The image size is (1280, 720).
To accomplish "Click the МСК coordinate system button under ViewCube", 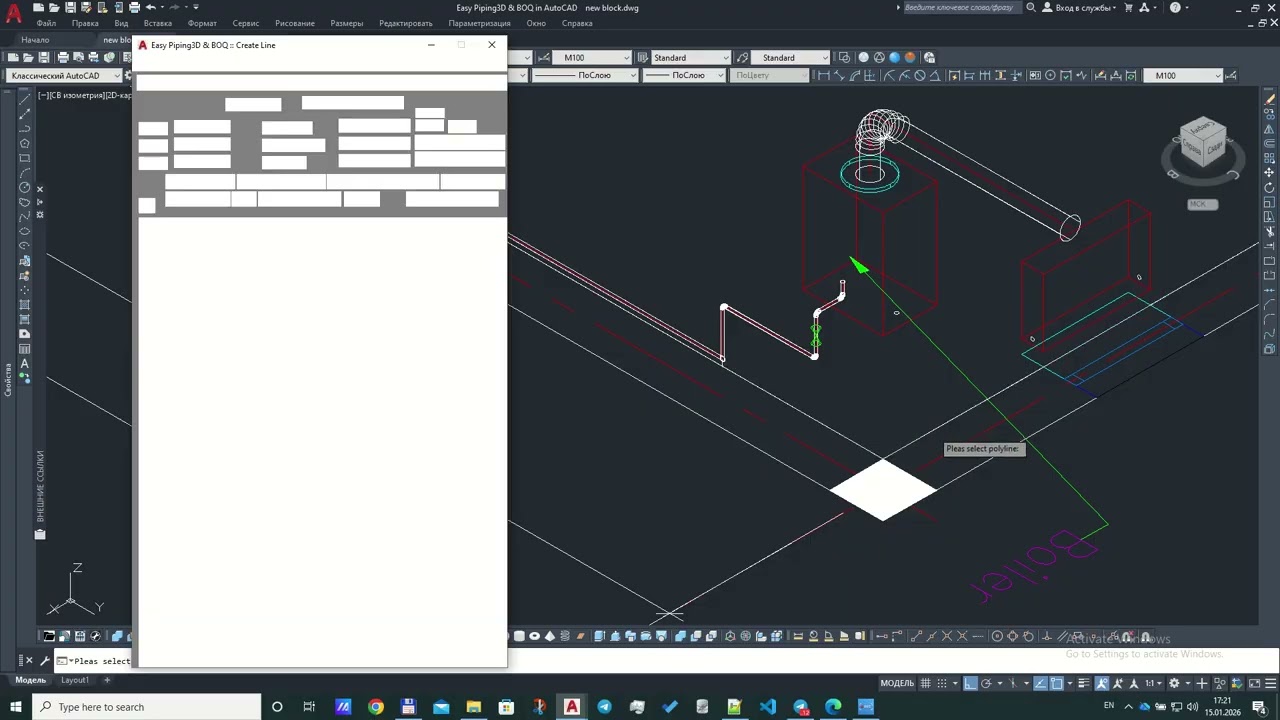I will pyautogui.click(x=1201, y=204).
